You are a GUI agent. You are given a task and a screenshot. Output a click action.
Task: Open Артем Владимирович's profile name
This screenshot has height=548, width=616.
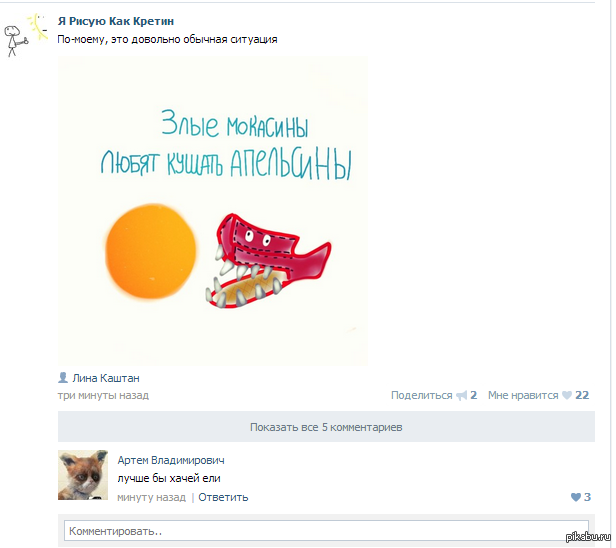[x=171, y=460]
